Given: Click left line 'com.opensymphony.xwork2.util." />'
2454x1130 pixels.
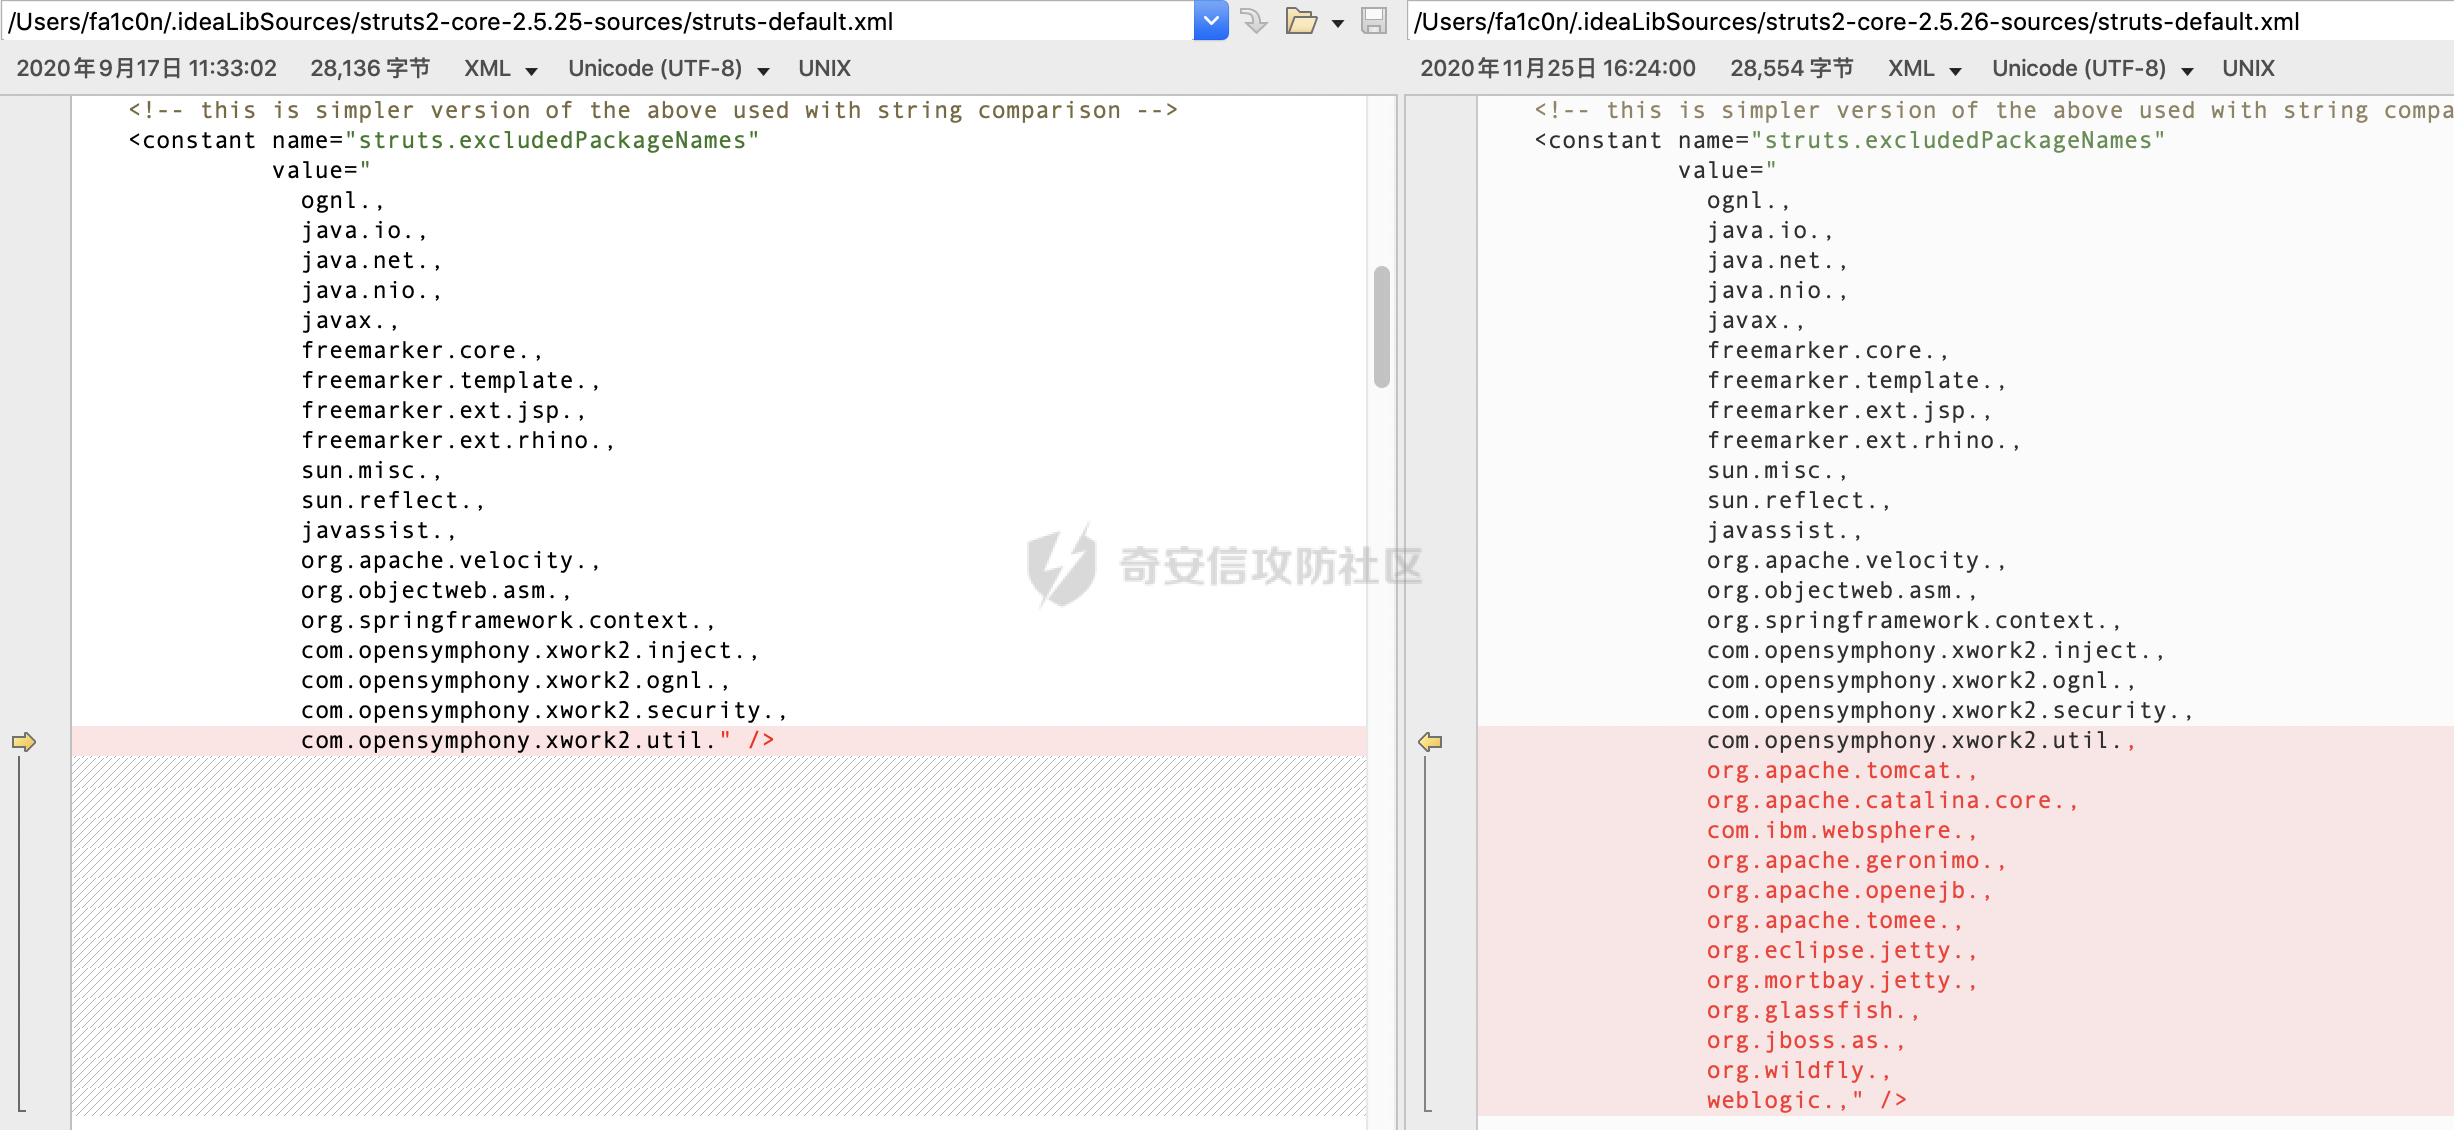Looking at the screenshot, I should (538, 741).
